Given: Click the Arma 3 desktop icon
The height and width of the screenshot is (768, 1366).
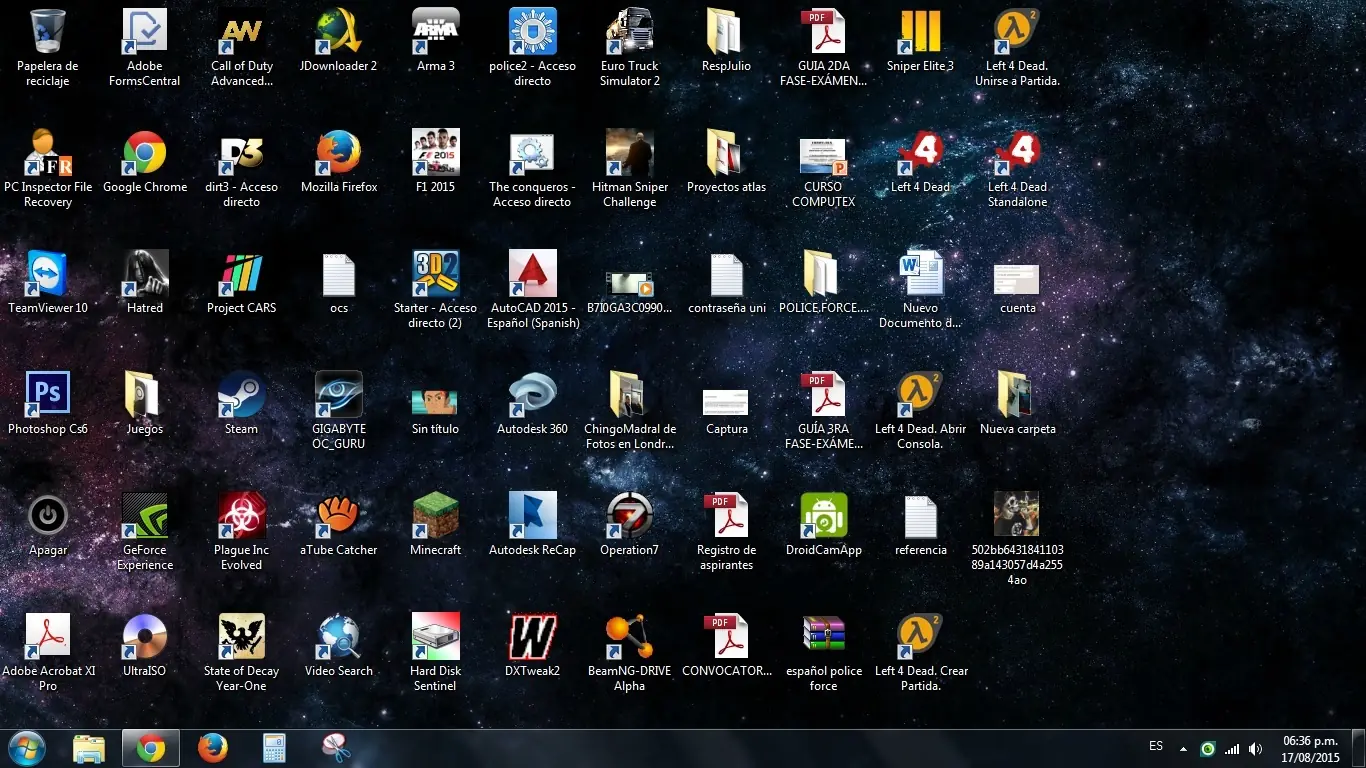Looking at the screenshot, I should pyautogui.click(x=436, y=32).
